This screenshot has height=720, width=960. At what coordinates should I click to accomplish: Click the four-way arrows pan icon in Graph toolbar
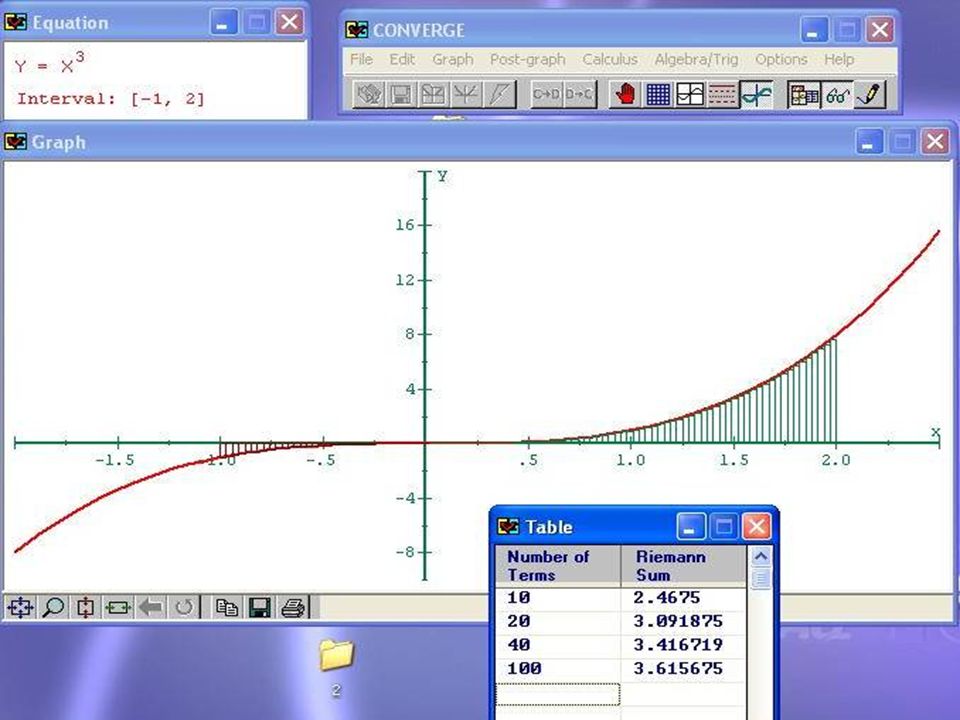tap(20, 607)
